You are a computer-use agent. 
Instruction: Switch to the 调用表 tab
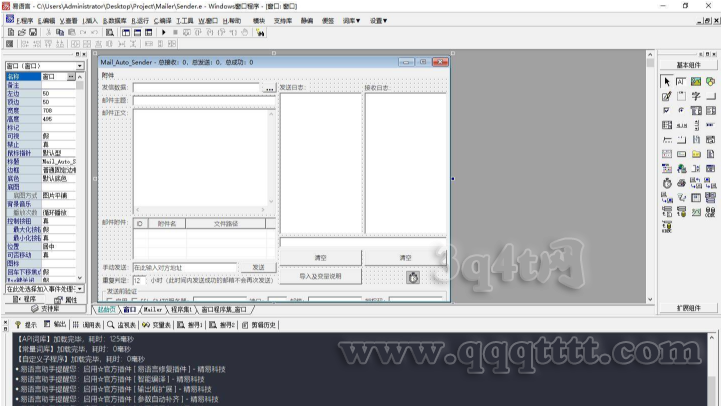click(86, 325)
